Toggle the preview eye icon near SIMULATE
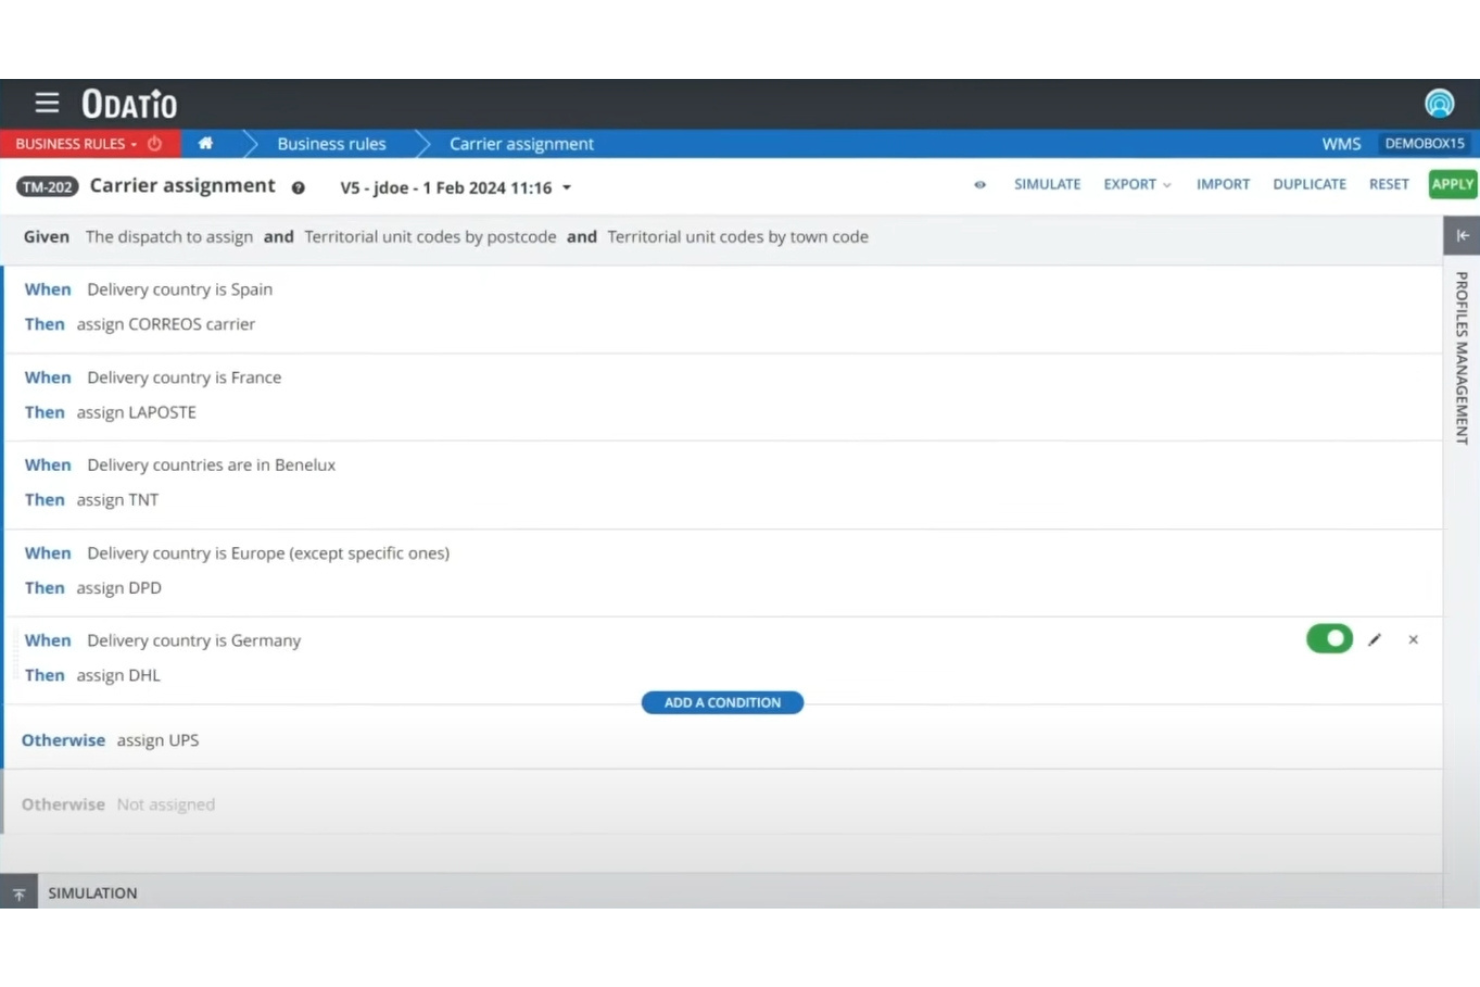This screenshot has height=987, width=1480. pos(980,184)
